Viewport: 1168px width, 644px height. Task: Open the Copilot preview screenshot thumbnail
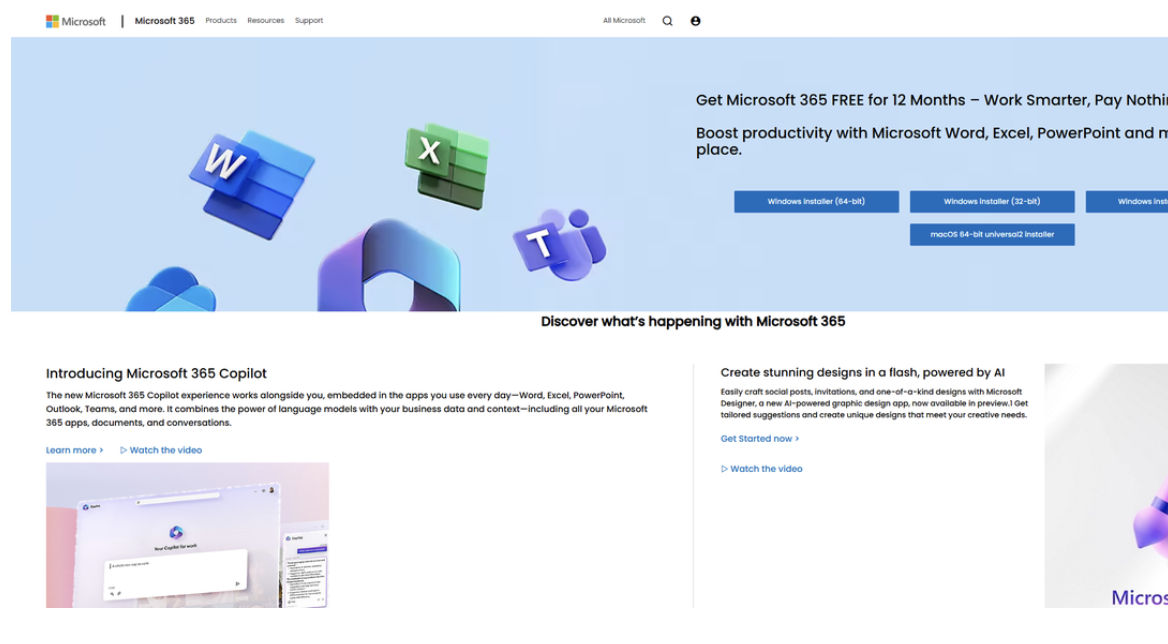pyautogui.click(x=187, y=535)
